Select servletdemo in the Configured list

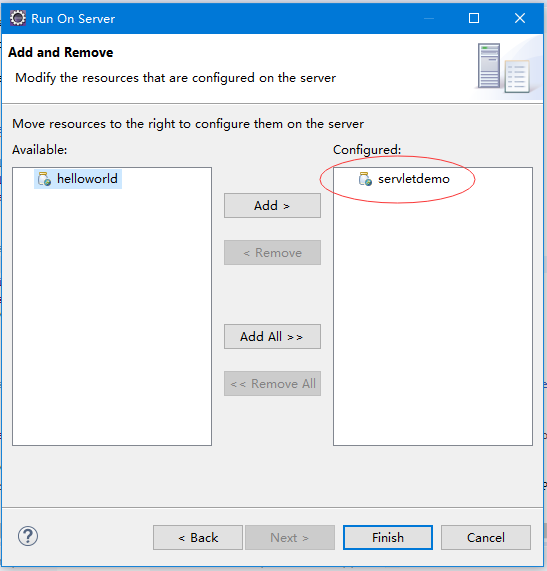coord(404,179)
